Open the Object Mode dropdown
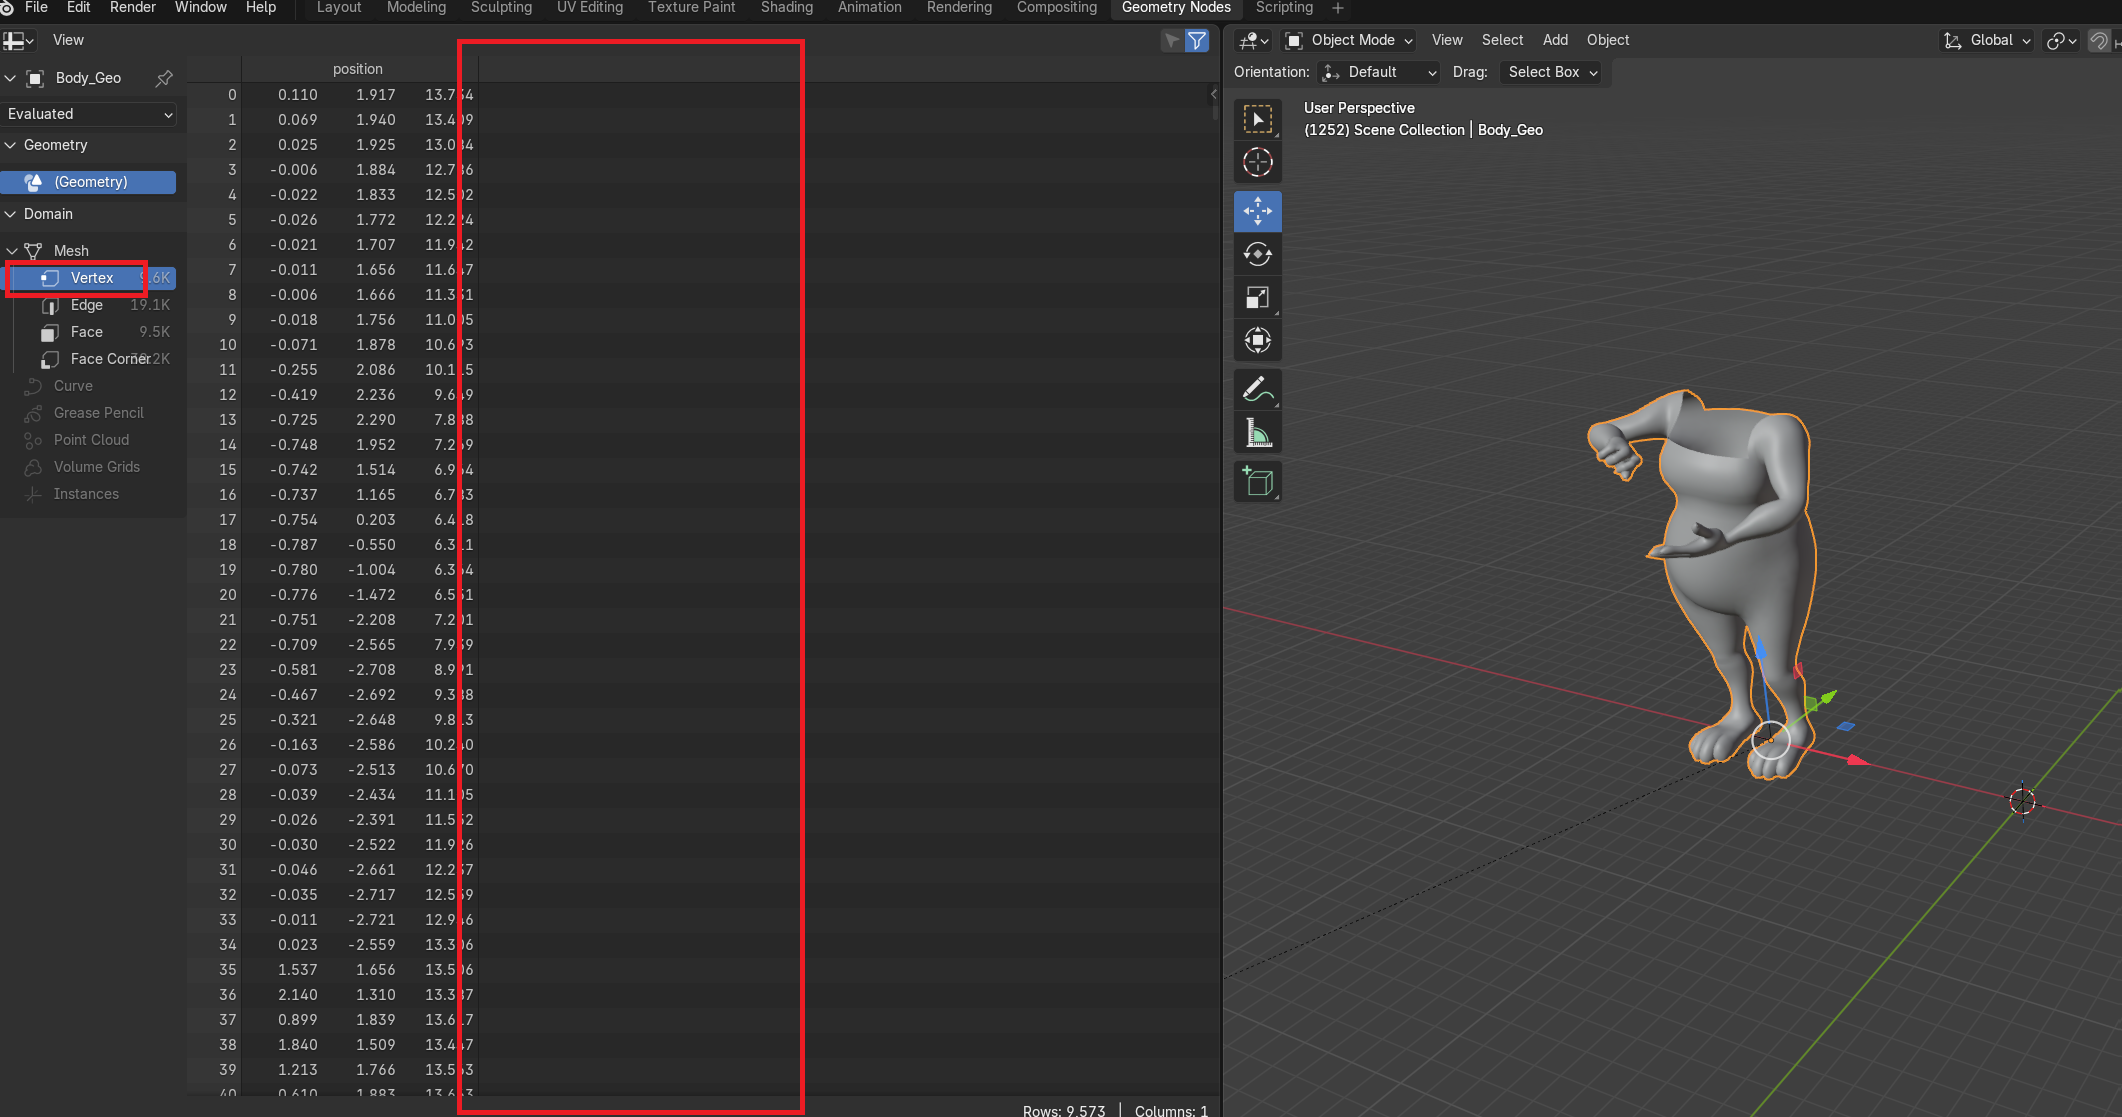Screen dimensions: 2122x1117 tap(1348, 40)
